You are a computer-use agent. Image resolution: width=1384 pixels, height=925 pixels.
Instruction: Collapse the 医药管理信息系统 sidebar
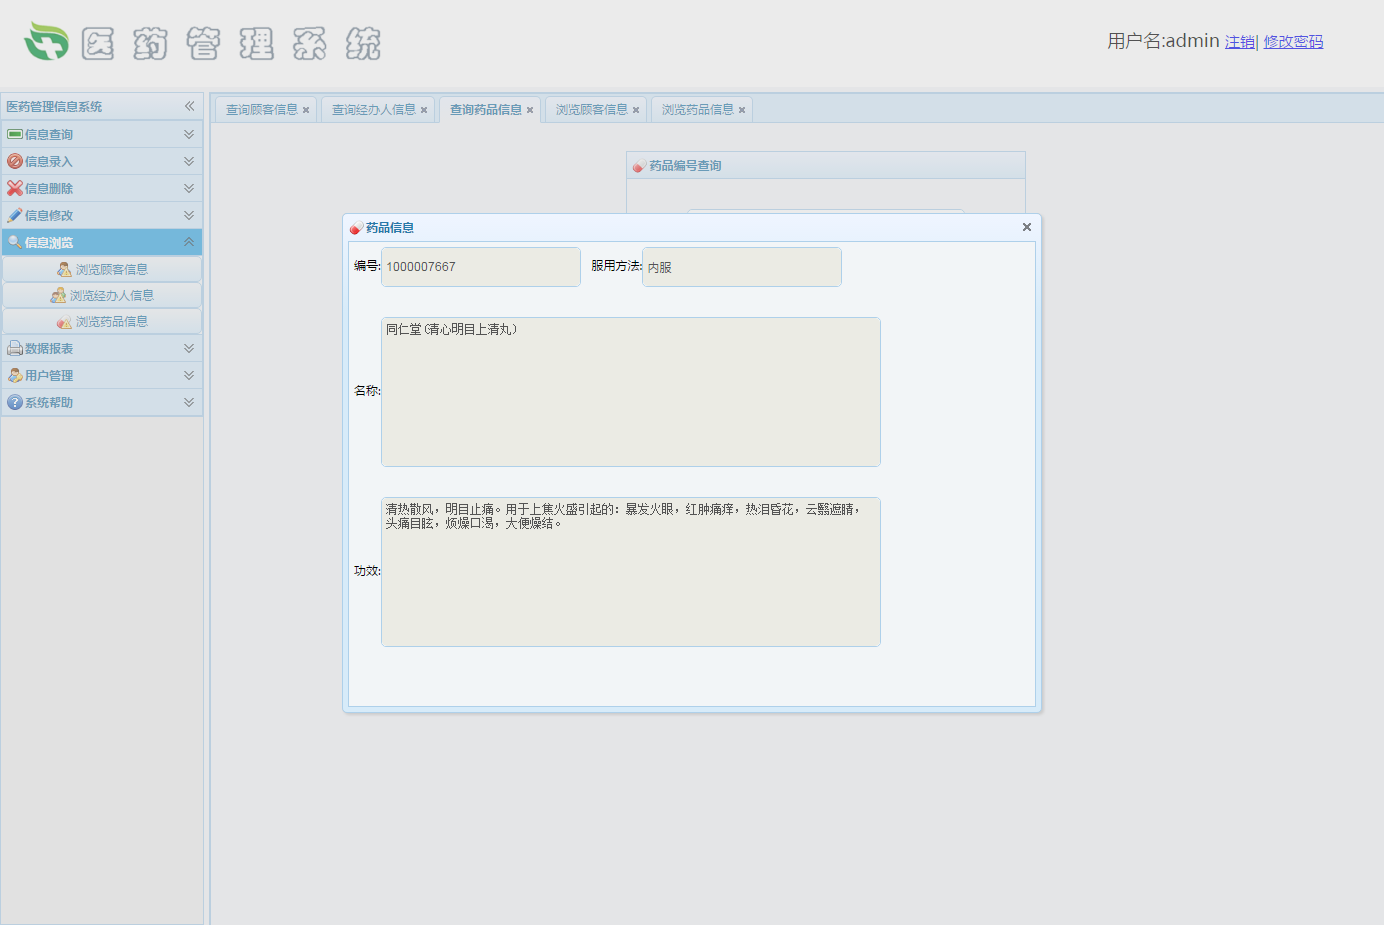click(189, 106)
